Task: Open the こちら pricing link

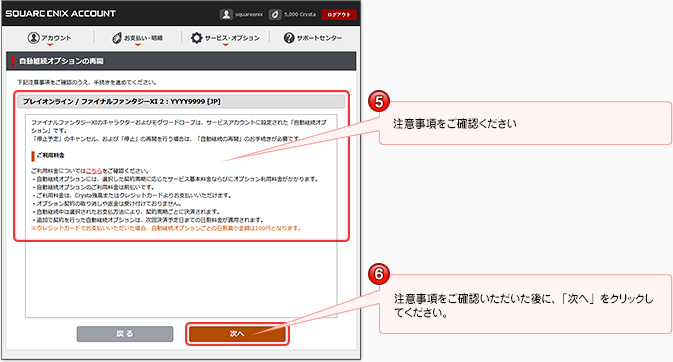Action: click(x=94, y=170)
